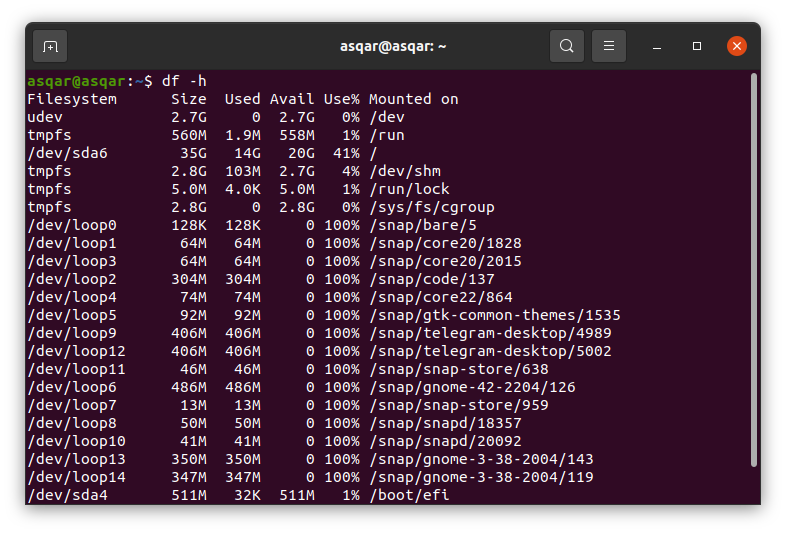Click the '/dev/loop7' filesystem entry
This screenshot has width=786, height=533.
(72, 406)
